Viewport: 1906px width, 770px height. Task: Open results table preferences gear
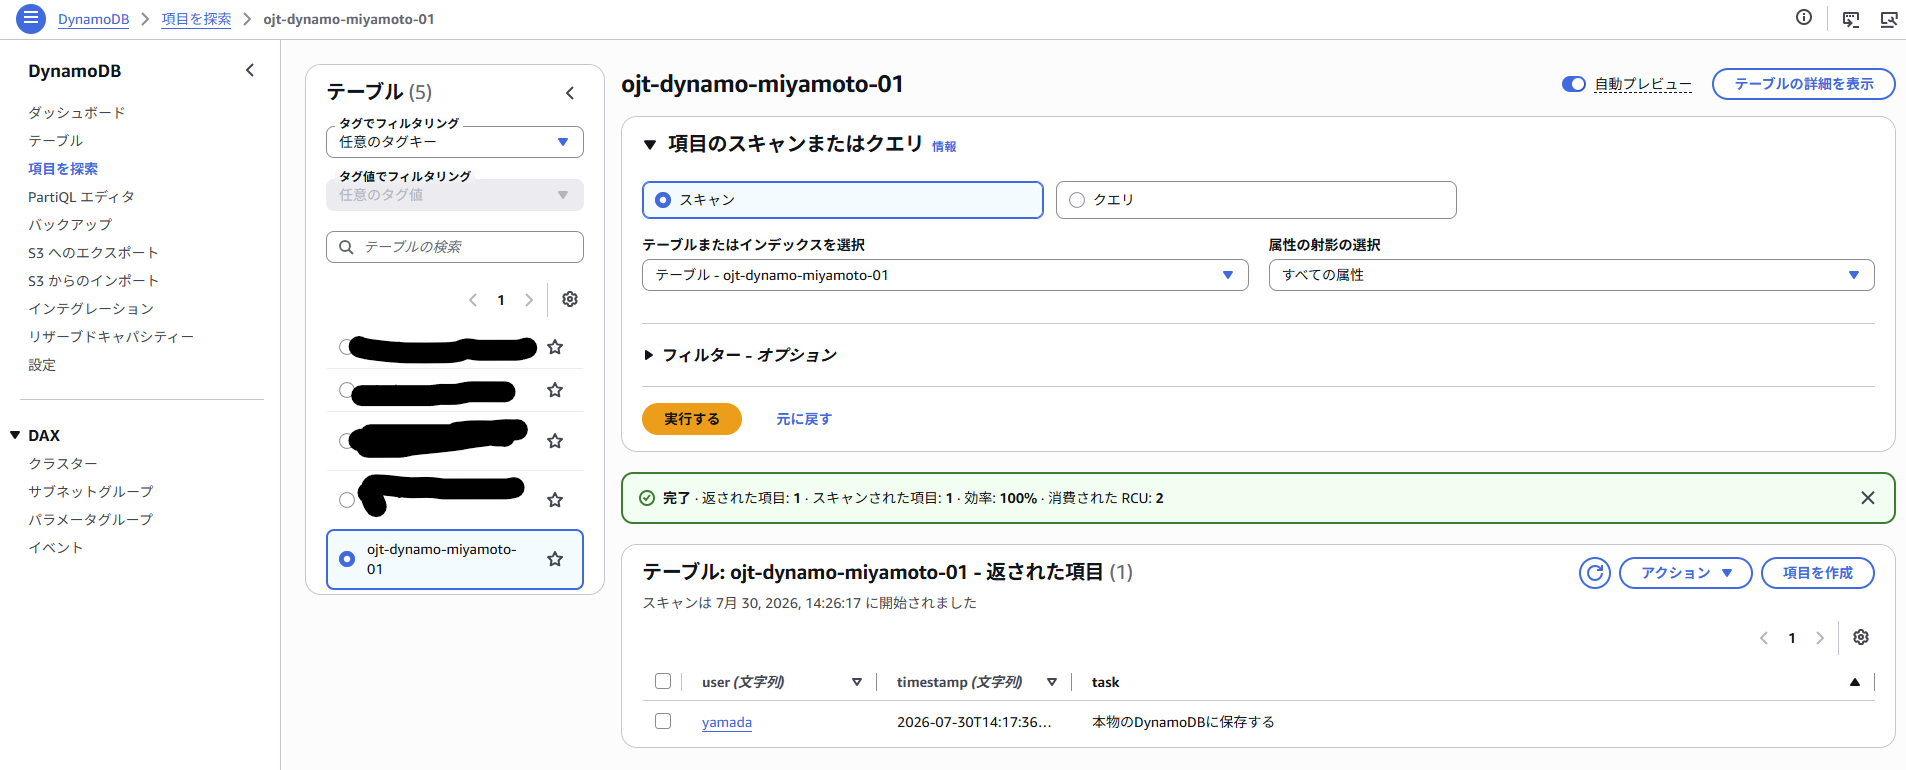pyautogui.click(x=1861, y=637)
